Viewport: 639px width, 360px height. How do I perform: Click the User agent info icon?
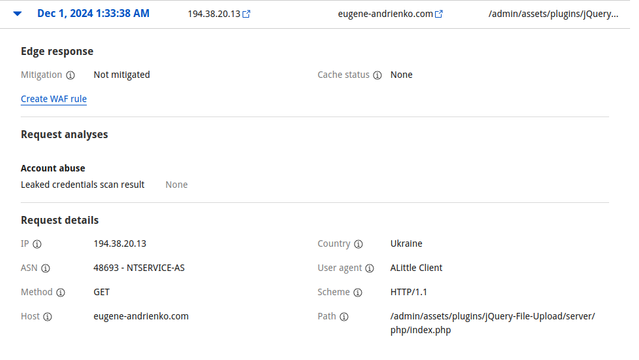coord(369,268)
